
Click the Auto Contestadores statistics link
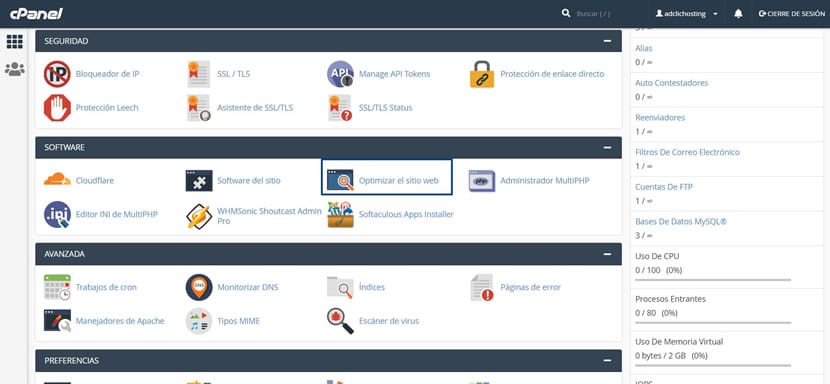pyautogui.click(x=672, y=83)
